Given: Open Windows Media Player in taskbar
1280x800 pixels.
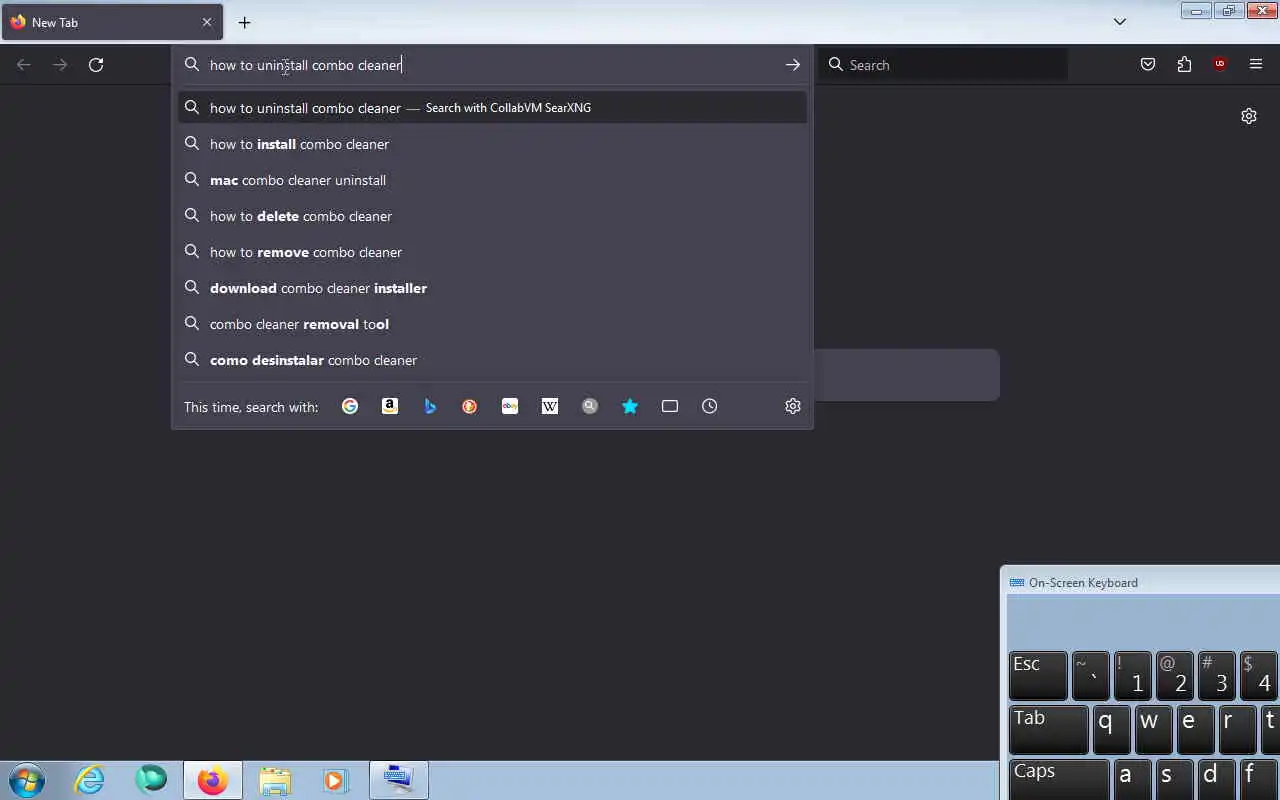Looking at the screenshot, I should pos(335,780).
